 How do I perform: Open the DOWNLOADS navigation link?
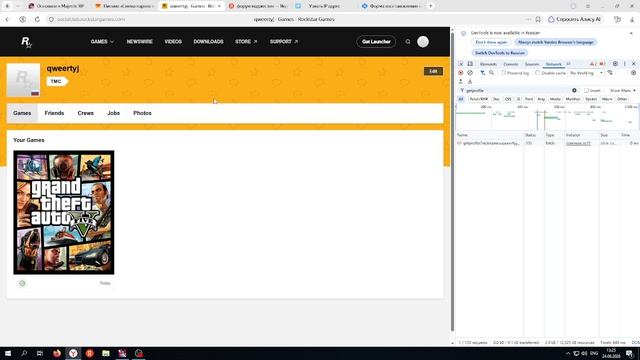coord(209,42)
